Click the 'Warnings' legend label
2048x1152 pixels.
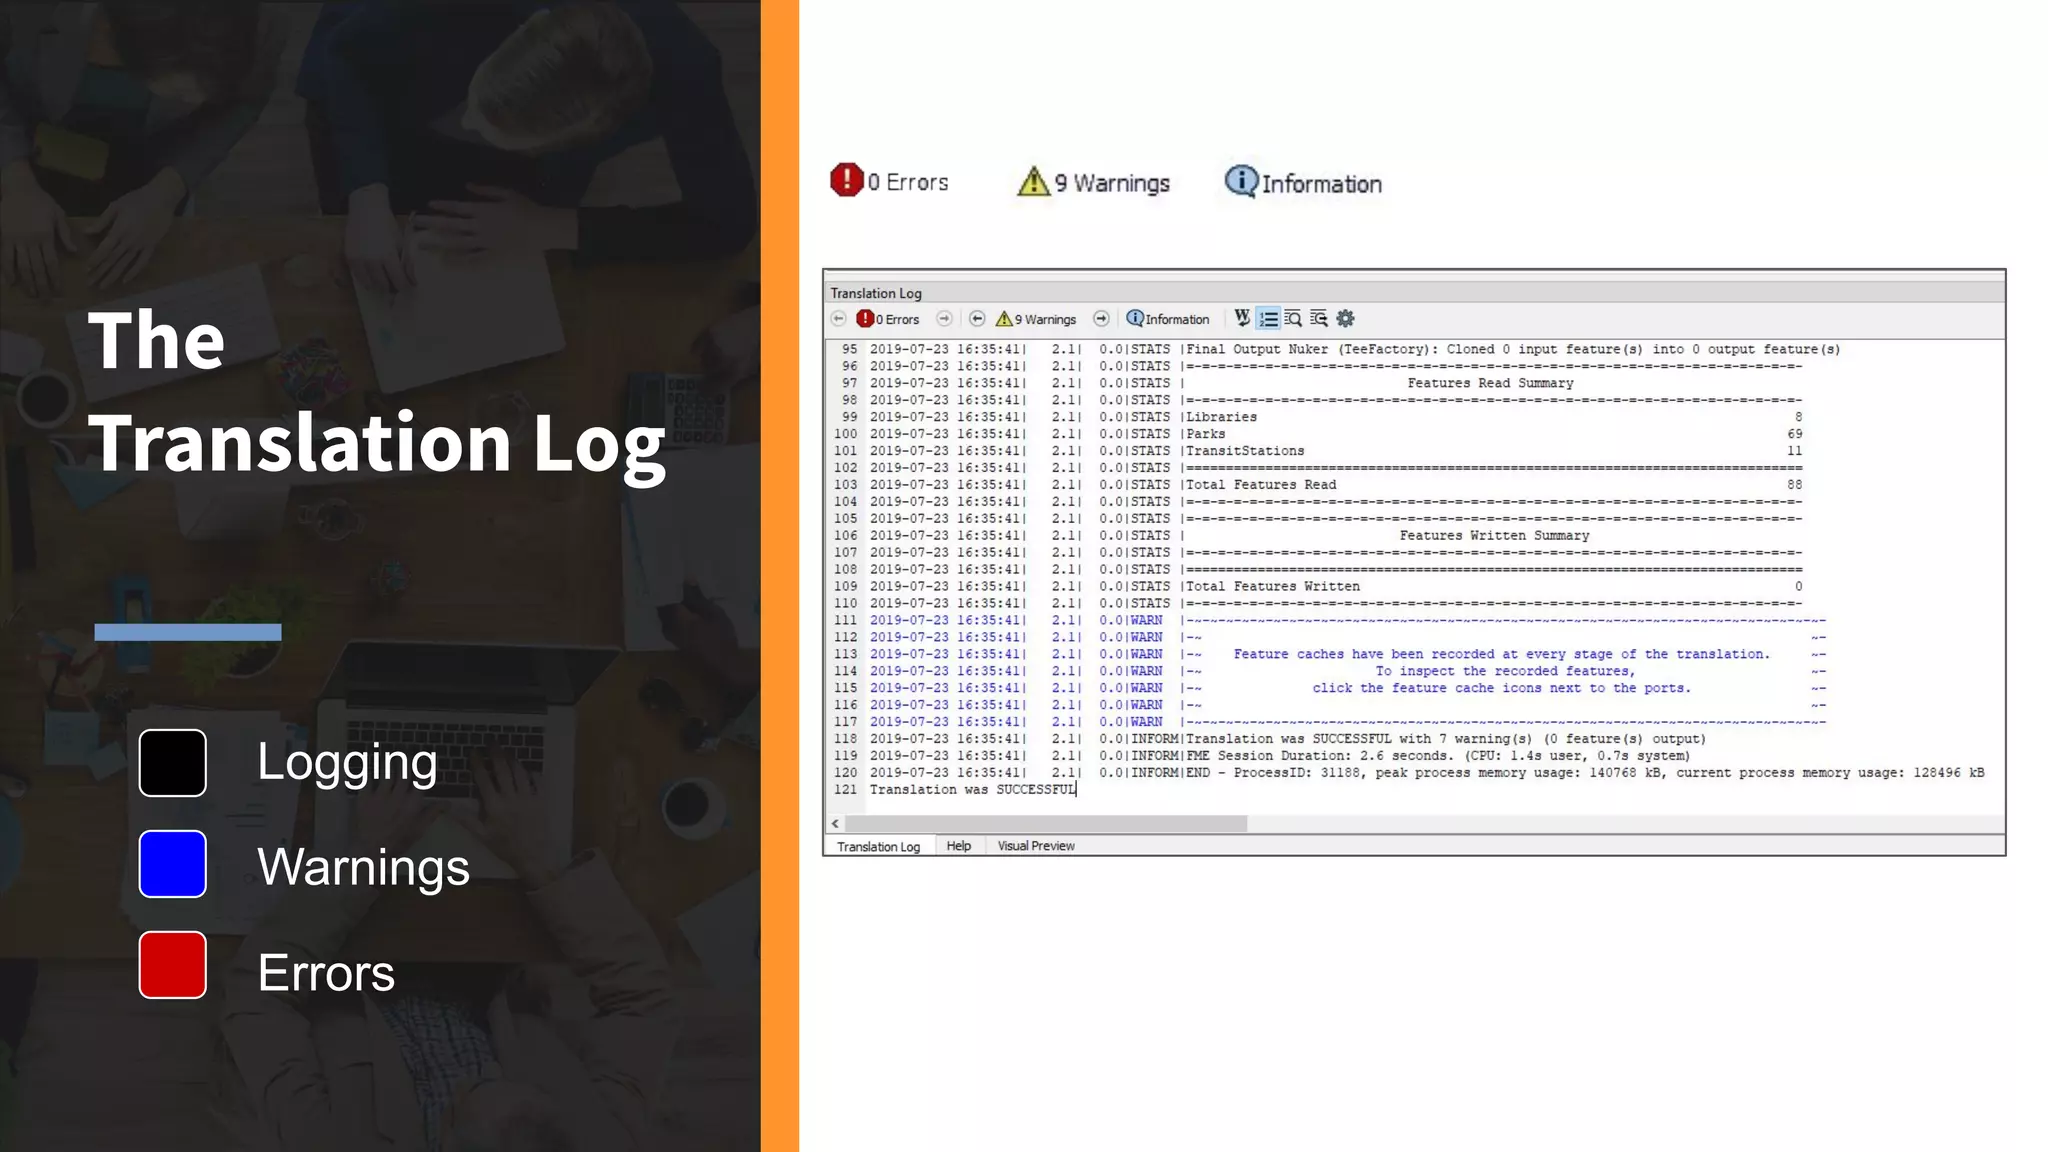[363, 866]
